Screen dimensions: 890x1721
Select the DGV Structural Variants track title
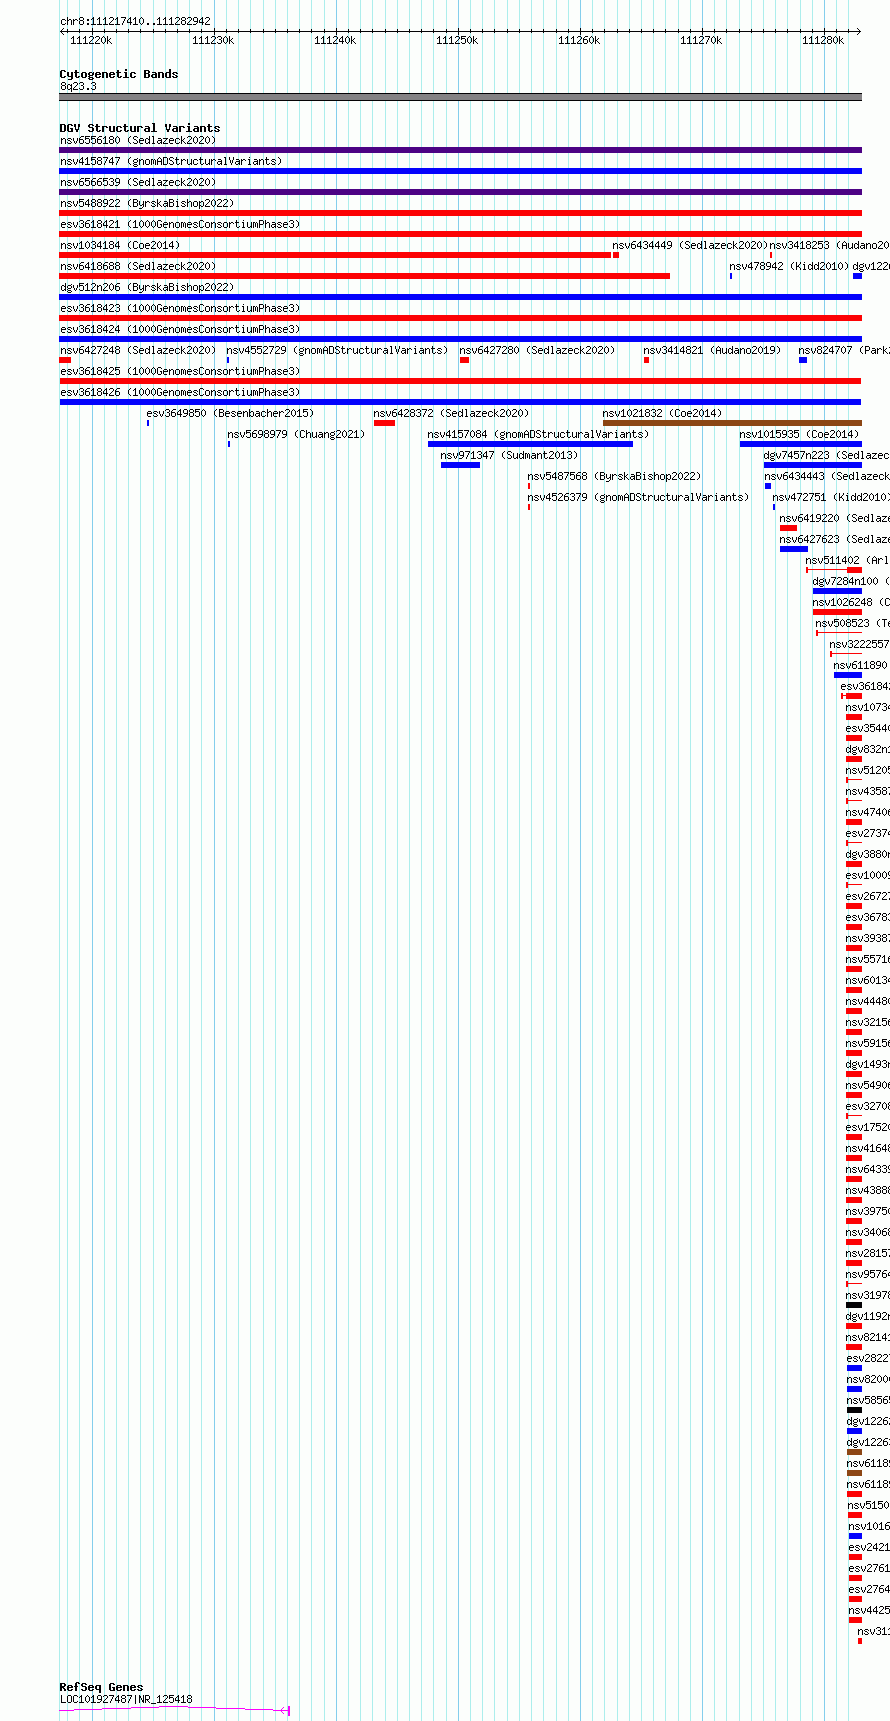pos(140,128)
